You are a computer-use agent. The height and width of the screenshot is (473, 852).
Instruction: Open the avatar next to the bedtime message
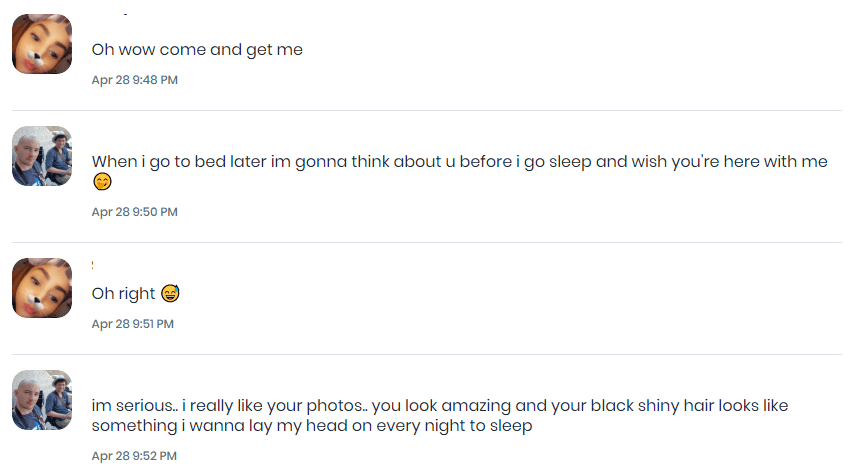pyautogui.click(x=42, y=156)
